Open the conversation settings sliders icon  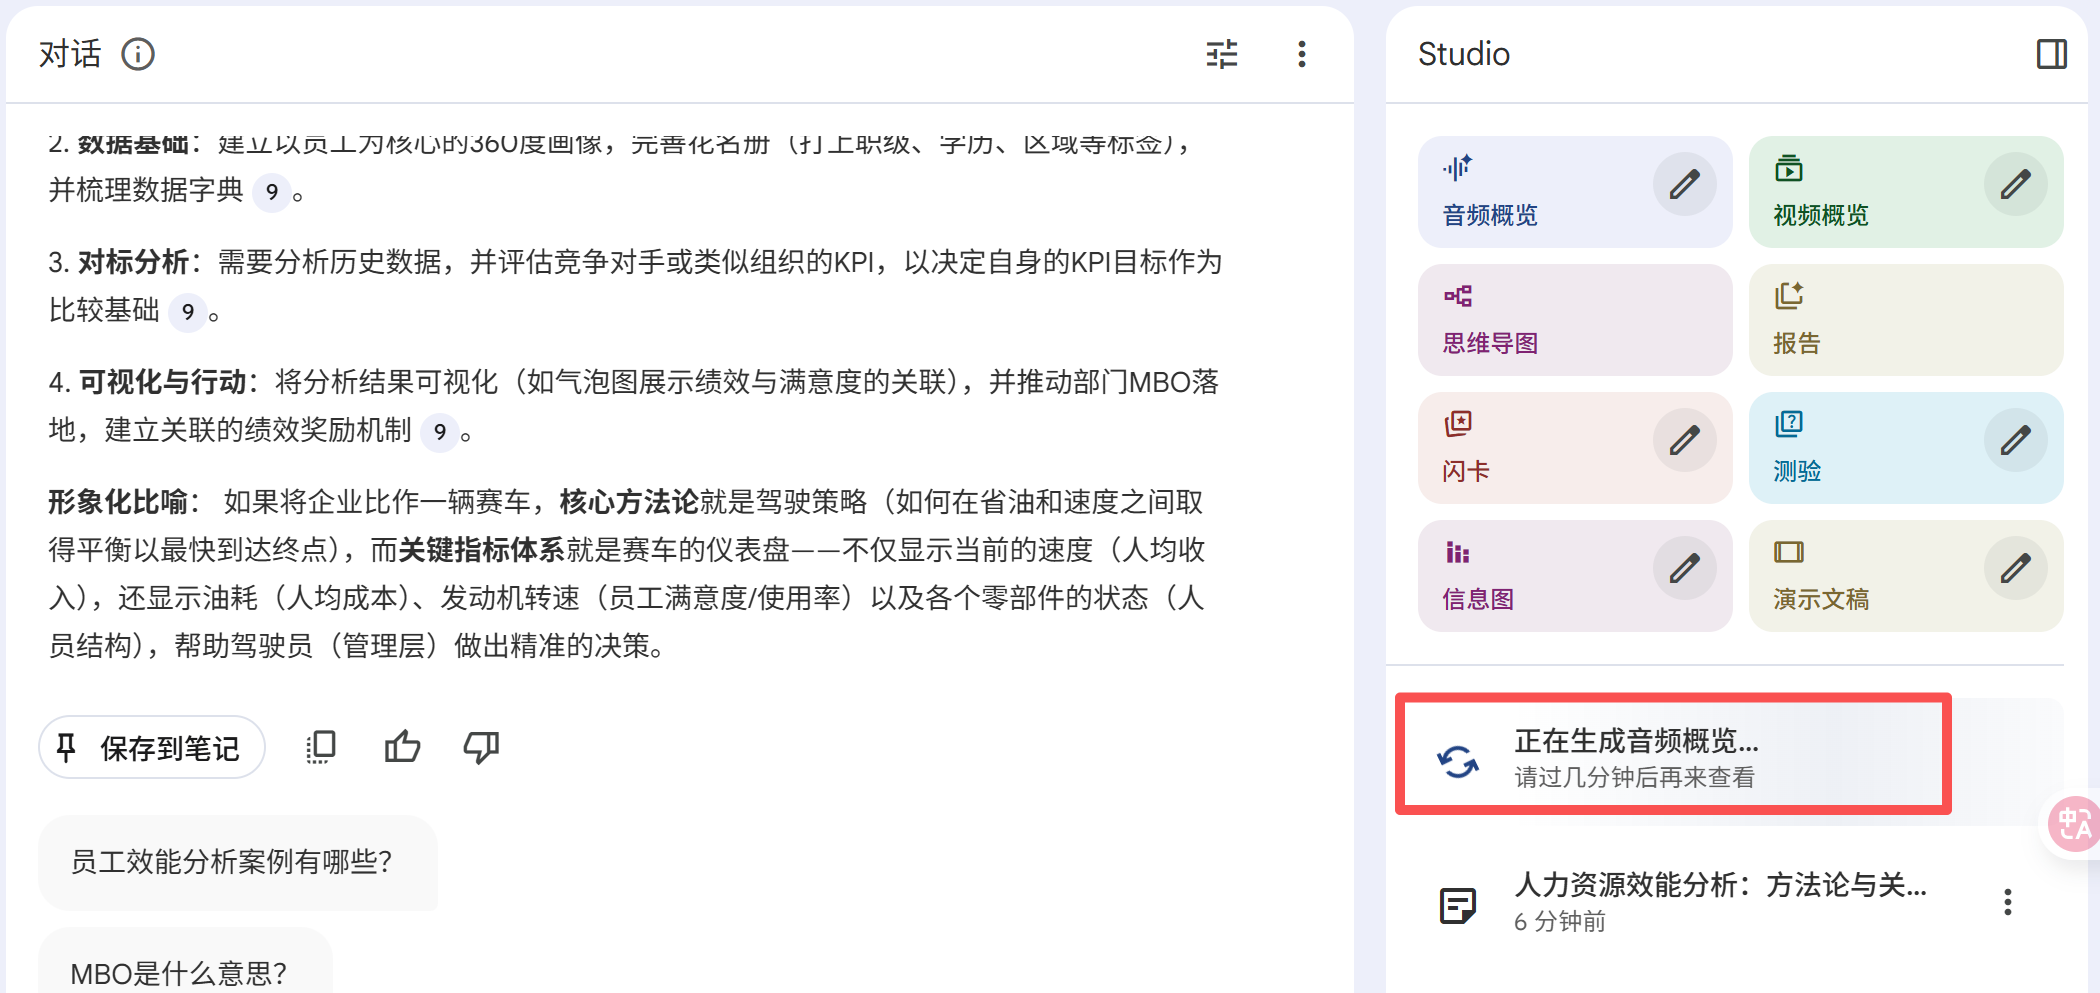(1220, 54)
